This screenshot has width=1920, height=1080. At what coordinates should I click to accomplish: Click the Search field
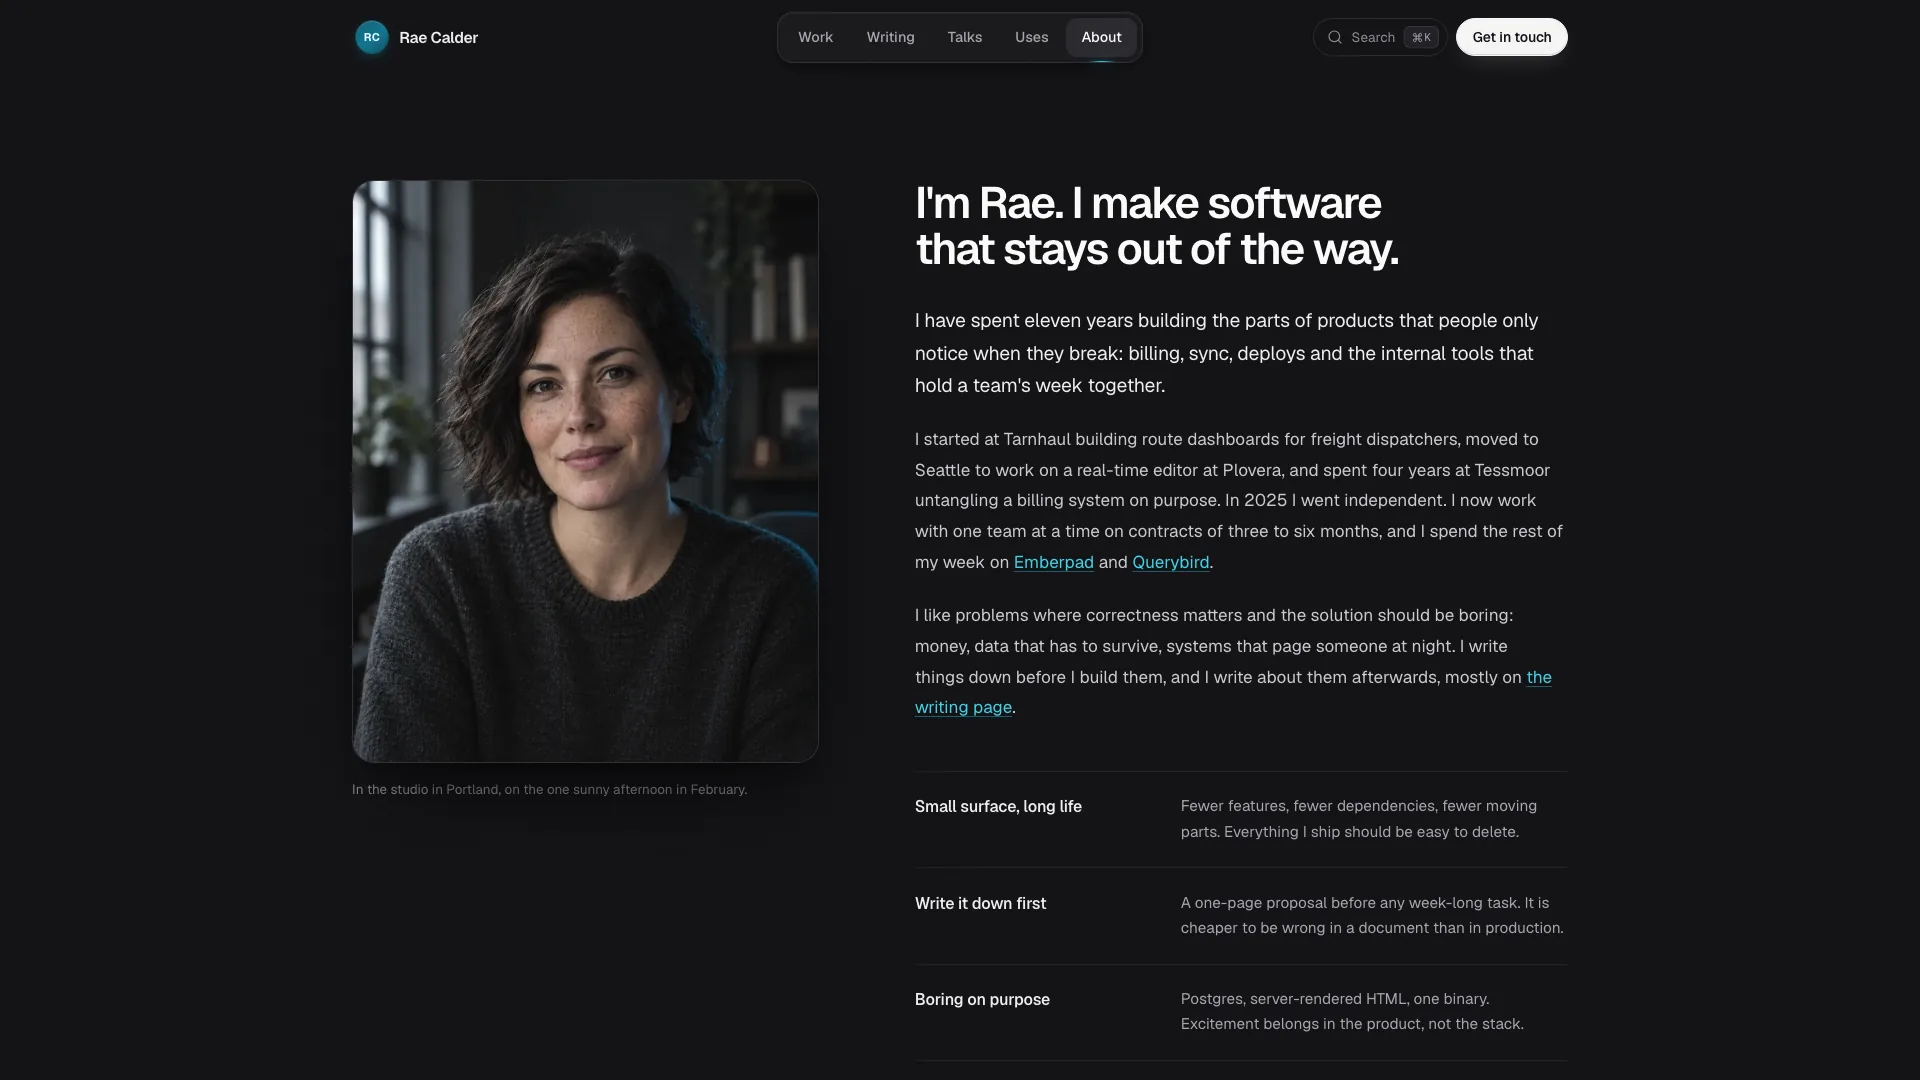point(1380,37)
